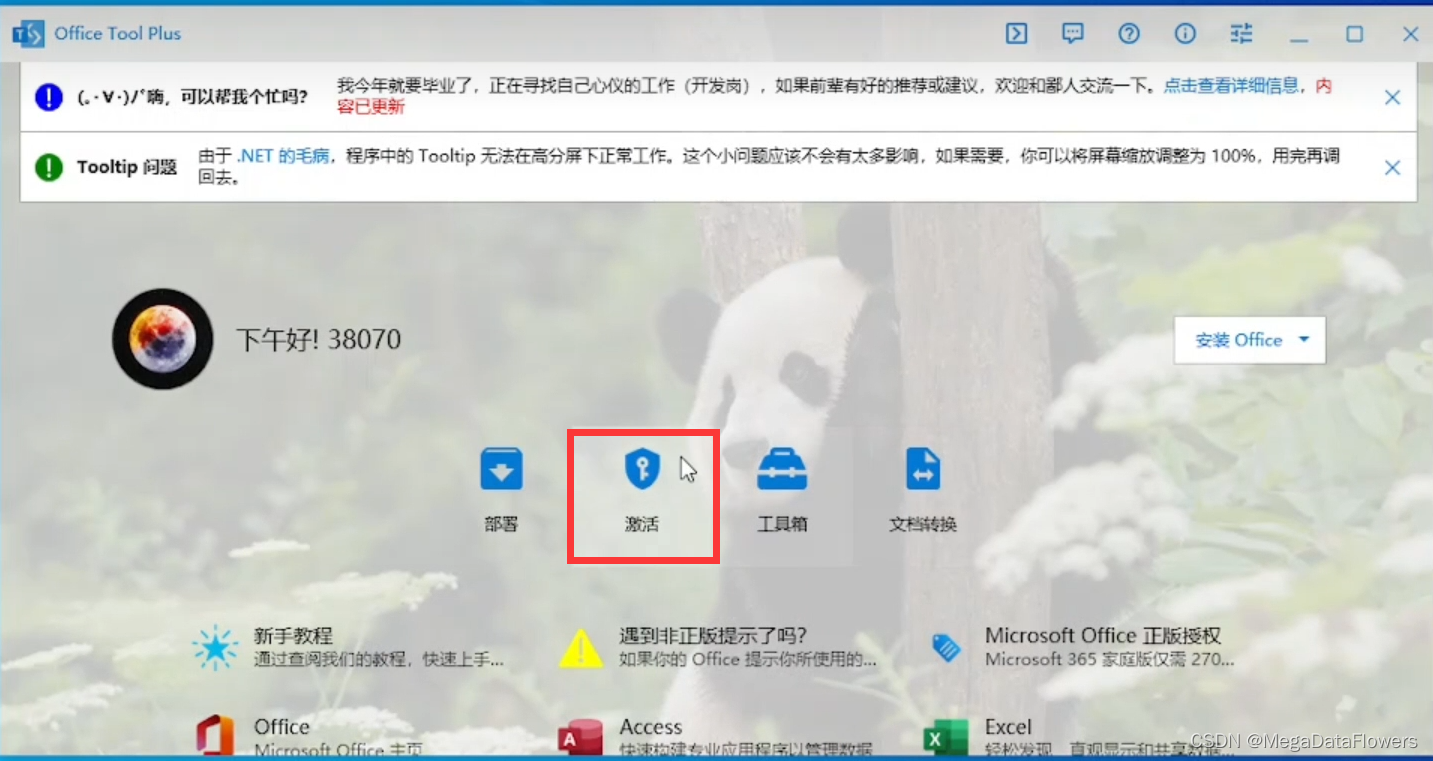Open the settings sliders icon
1433x761 pixels.
1241,34
